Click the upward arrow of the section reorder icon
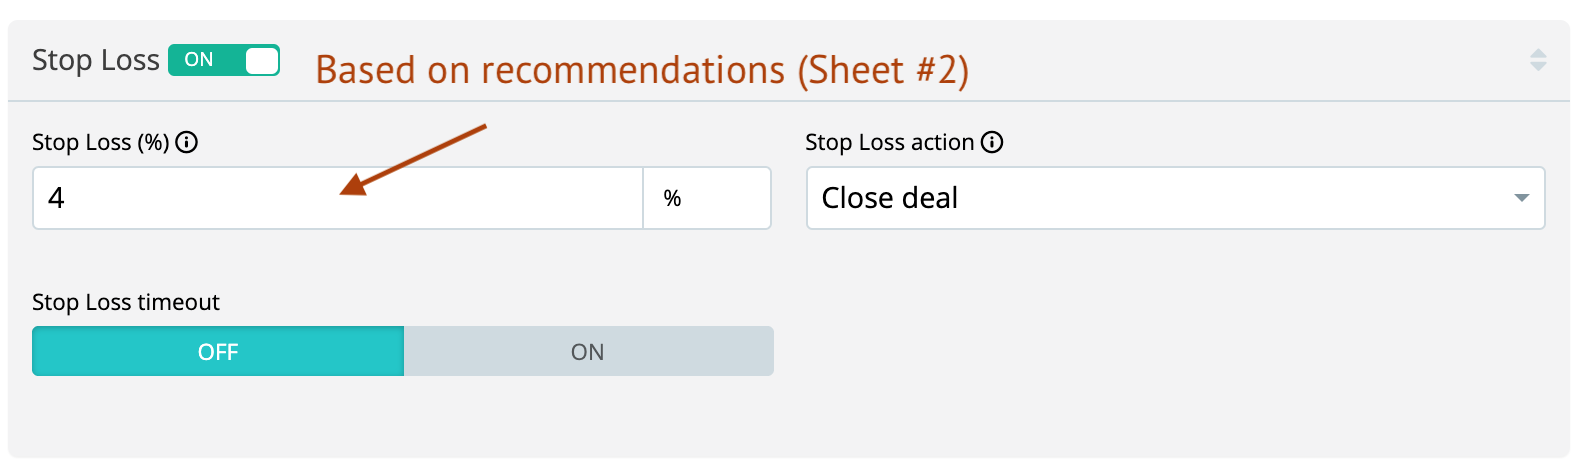Image resolution: width=1590 pixels, height=472 pixels. tap(1538, 53)
